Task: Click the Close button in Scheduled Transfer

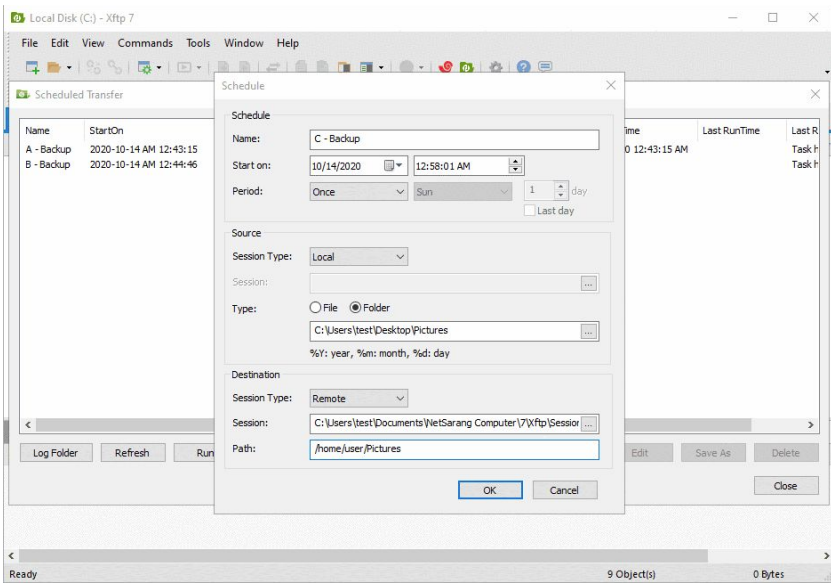Action: 786,486
